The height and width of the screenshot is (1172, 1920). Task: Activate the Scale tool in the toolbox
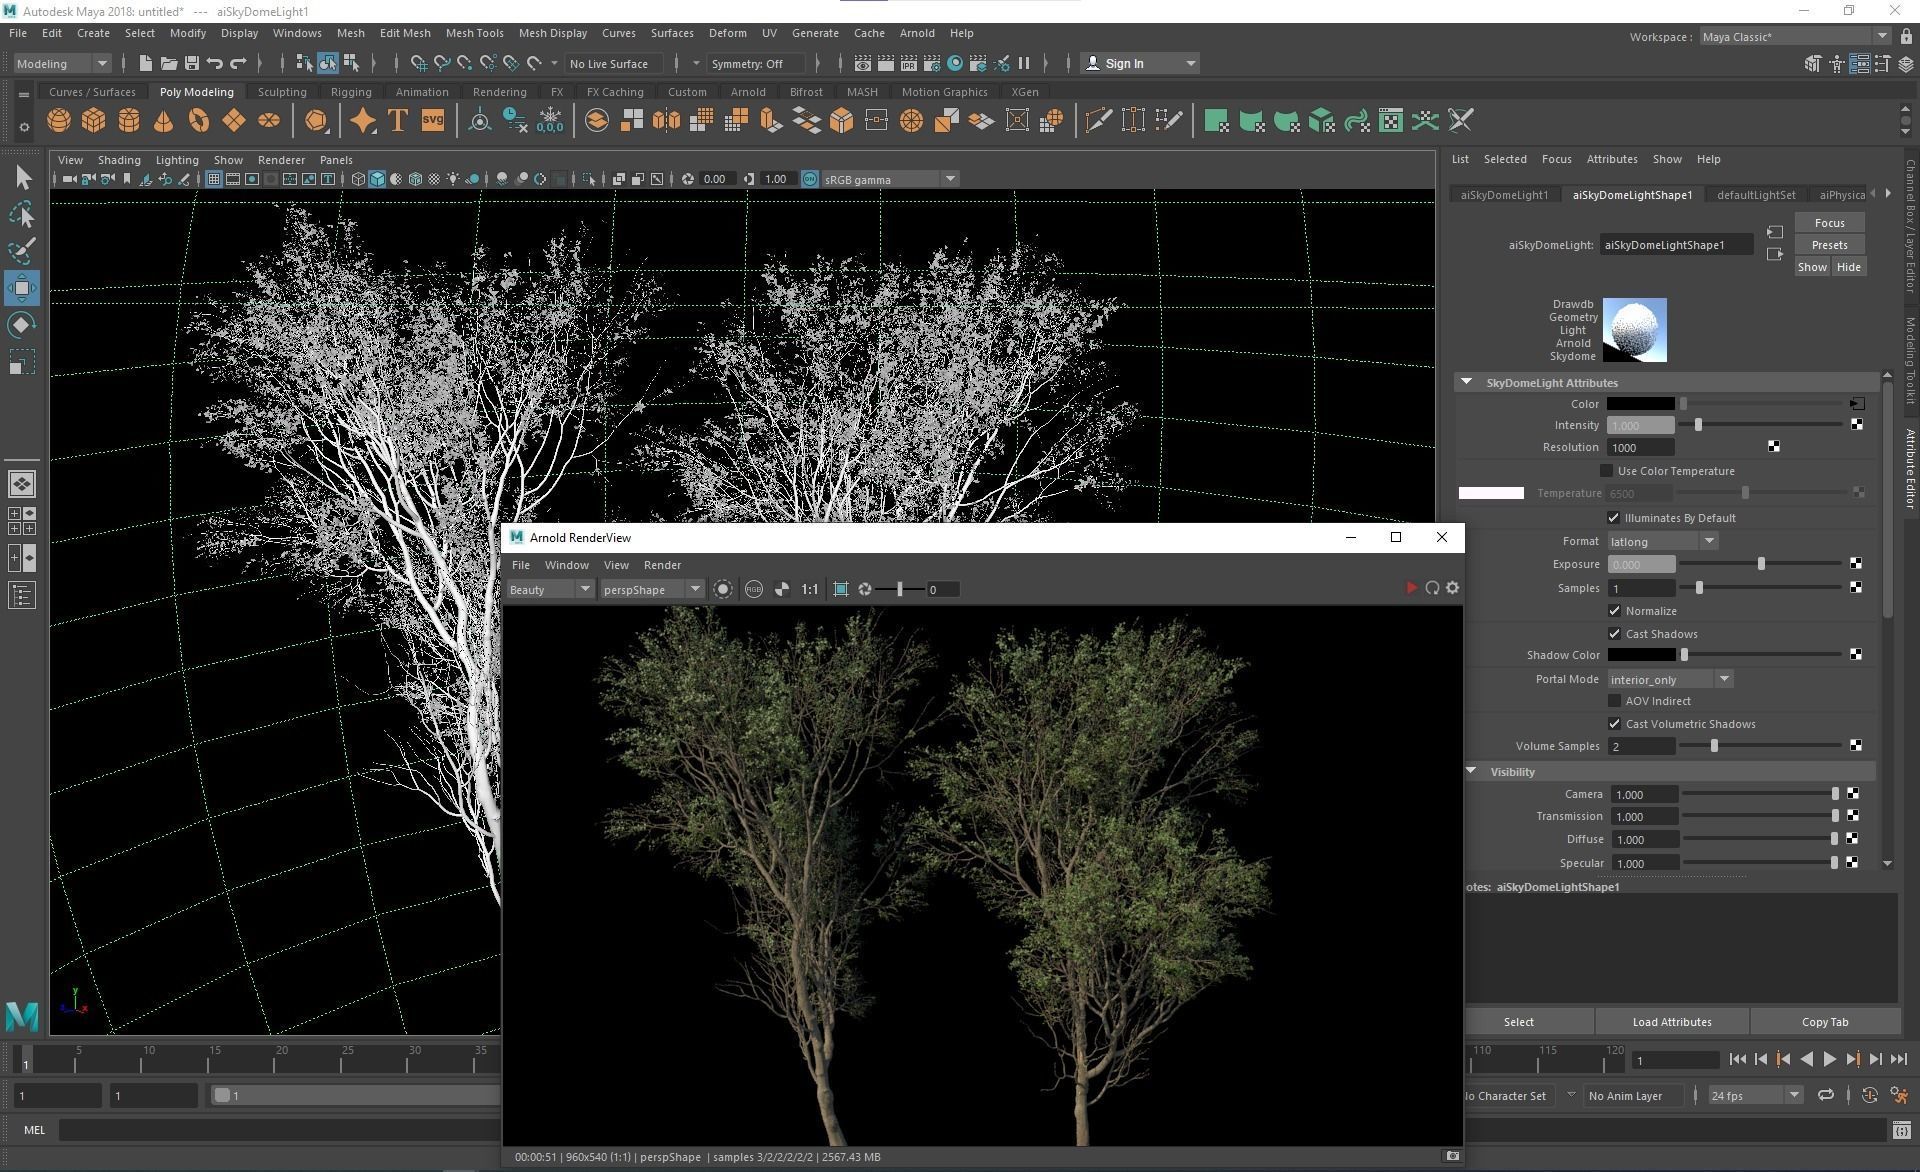22,362
